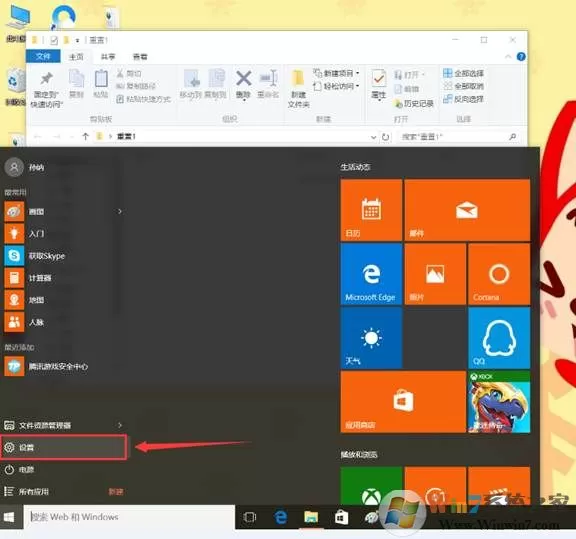
Task: Launch the Cortana tile
Action: coord(499,274)
